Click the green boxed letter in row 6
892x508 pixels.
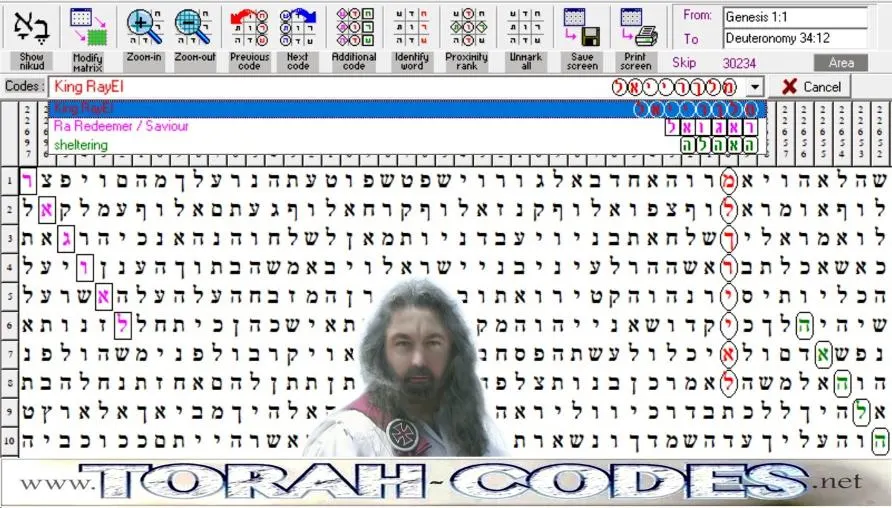pyautogui.click(x=804, y=325)
